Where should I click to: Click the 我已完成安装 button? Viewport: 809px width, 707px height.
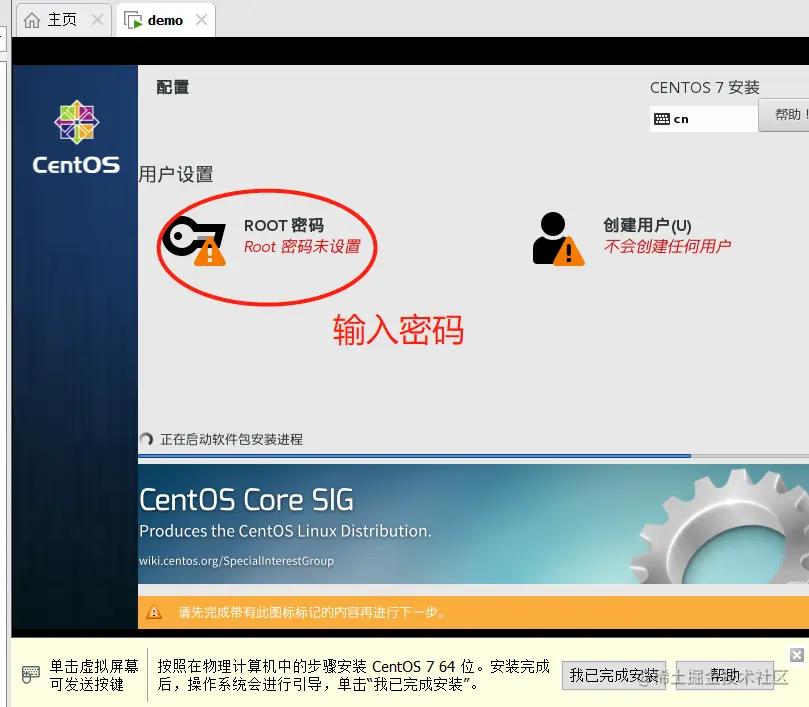point(613,675)
